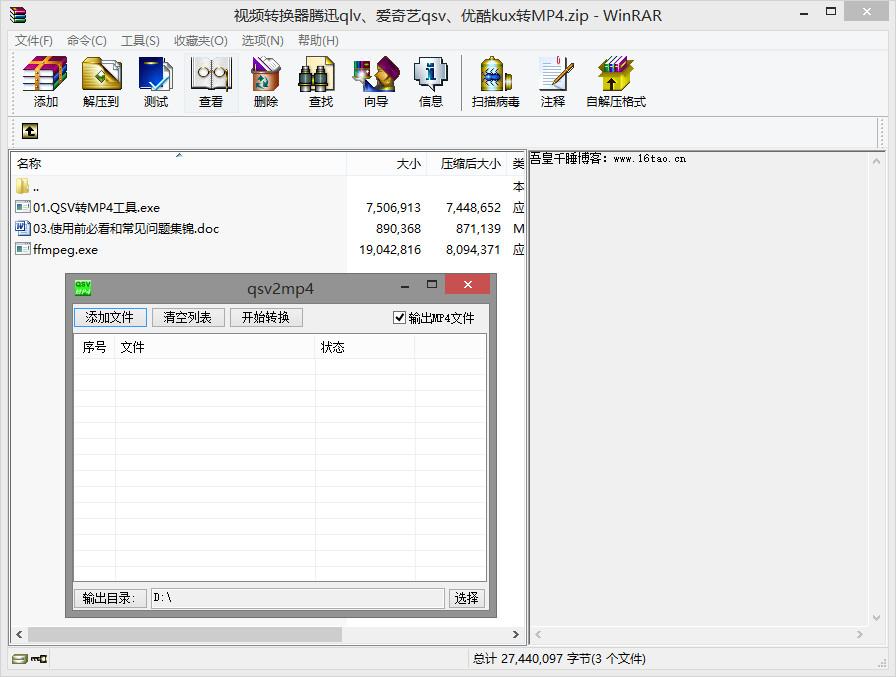Open the 向导 (Wizard) toolbar icon
The width and height of the screenshot is (896, 677).
[x=376, y=82]
